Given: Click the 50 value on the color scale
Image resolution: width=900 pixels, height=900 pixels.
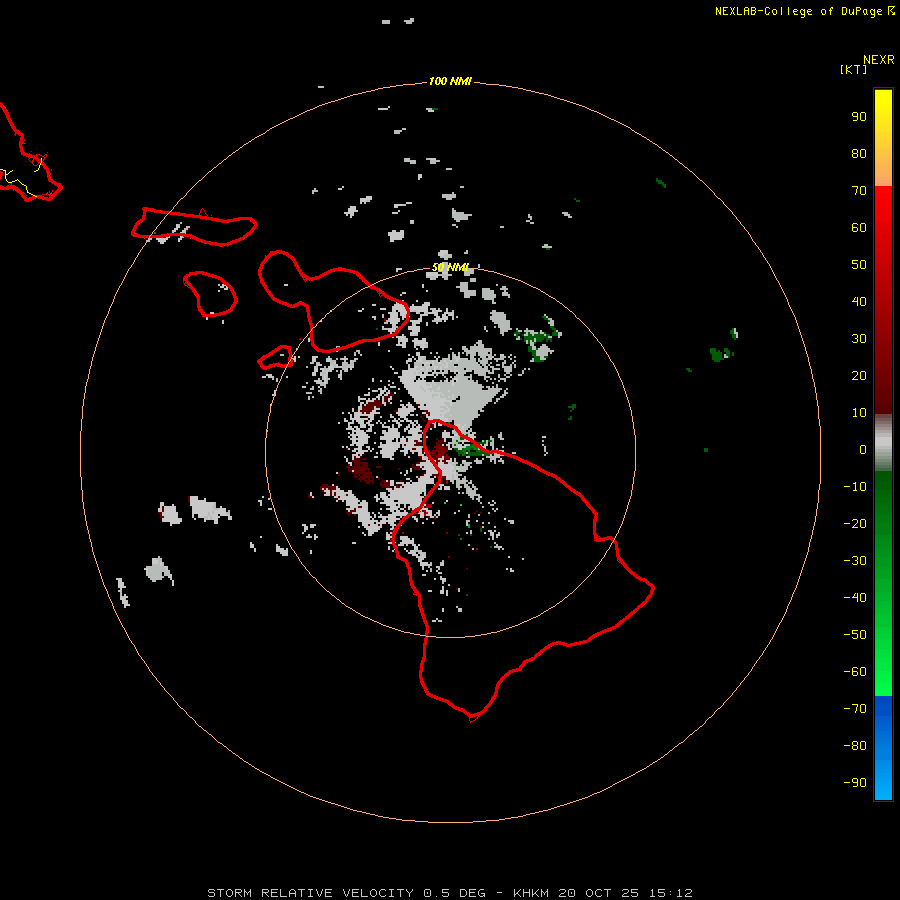Looking at the screenshot, I should (x=859, y=265).
